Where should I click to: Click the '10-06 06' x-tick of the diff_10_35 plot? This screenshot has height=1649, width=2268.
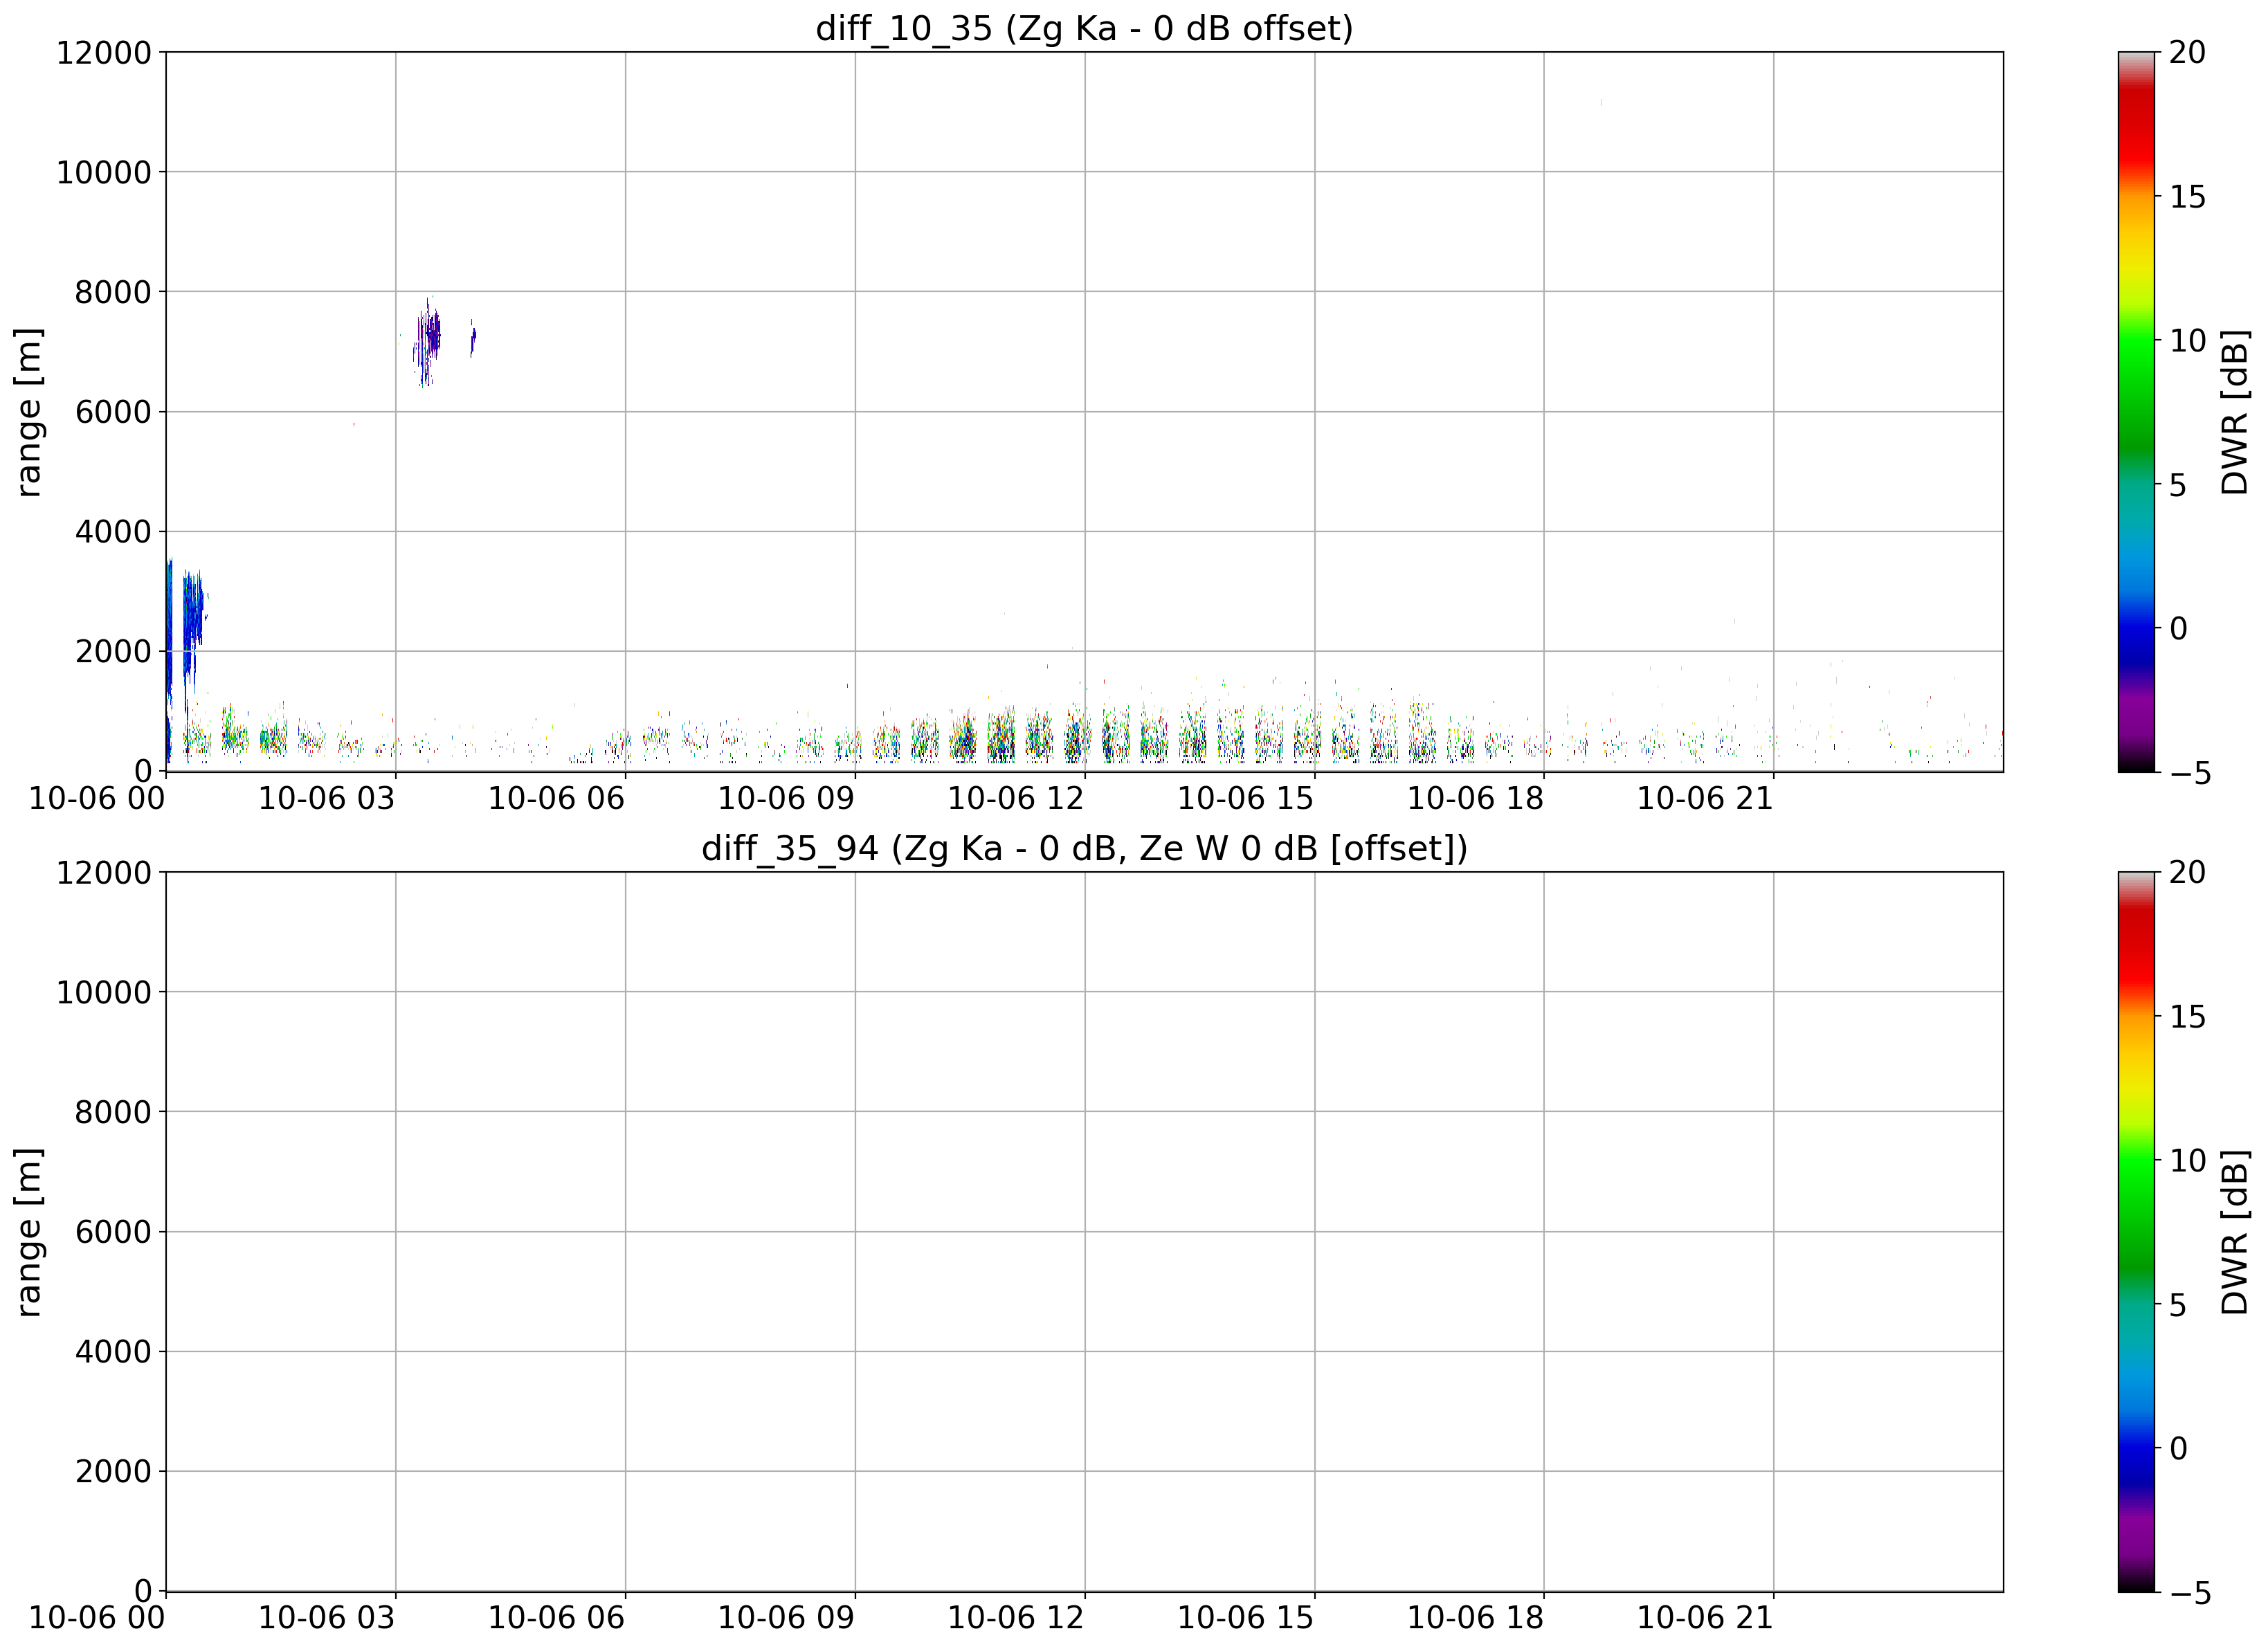point(556,798)
